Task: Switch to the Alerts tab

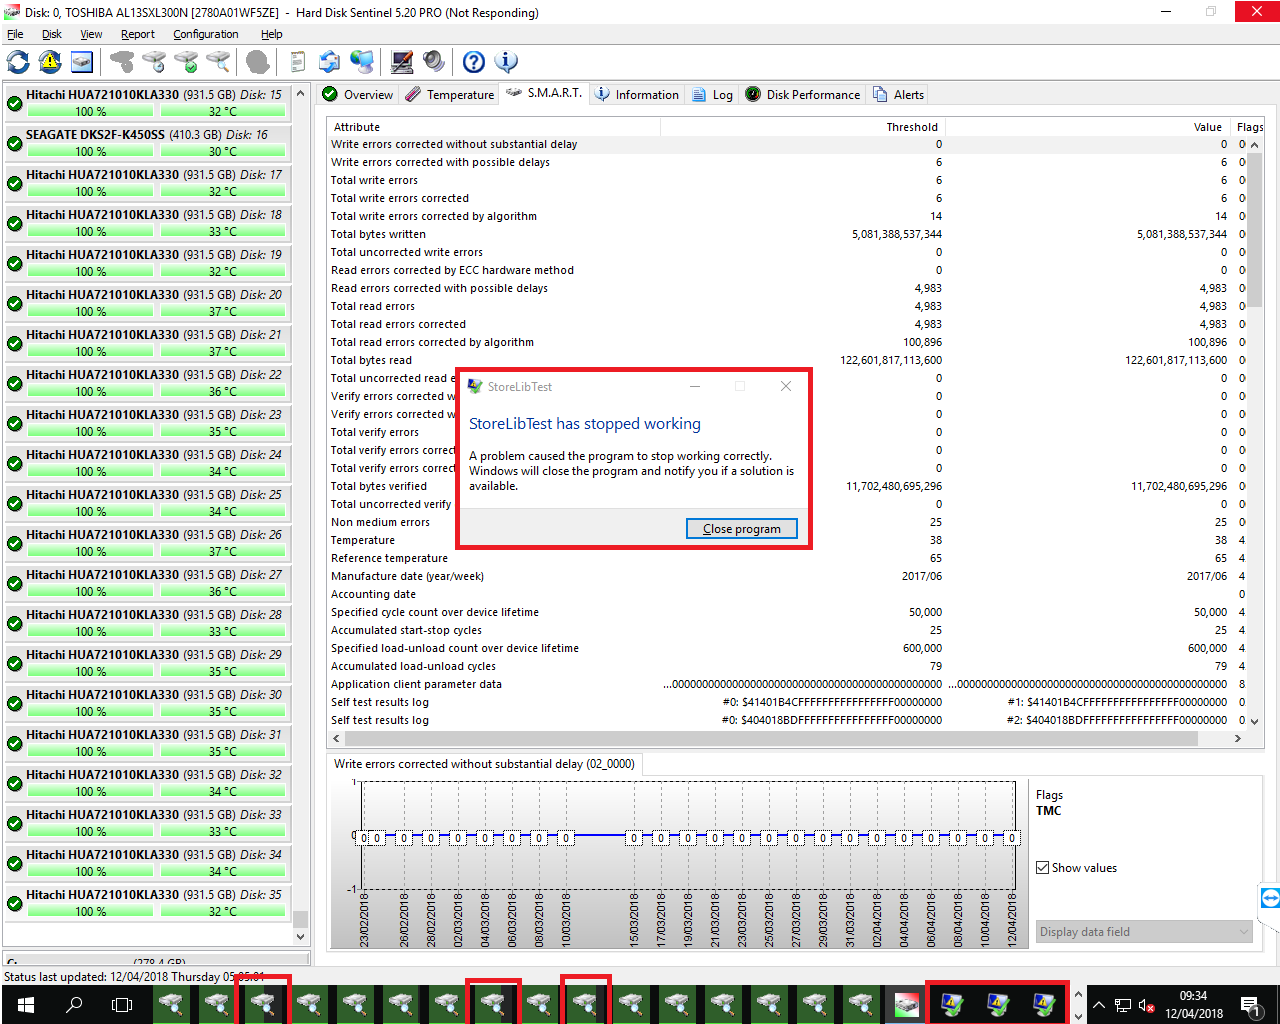Action: (x=898, y=94)
